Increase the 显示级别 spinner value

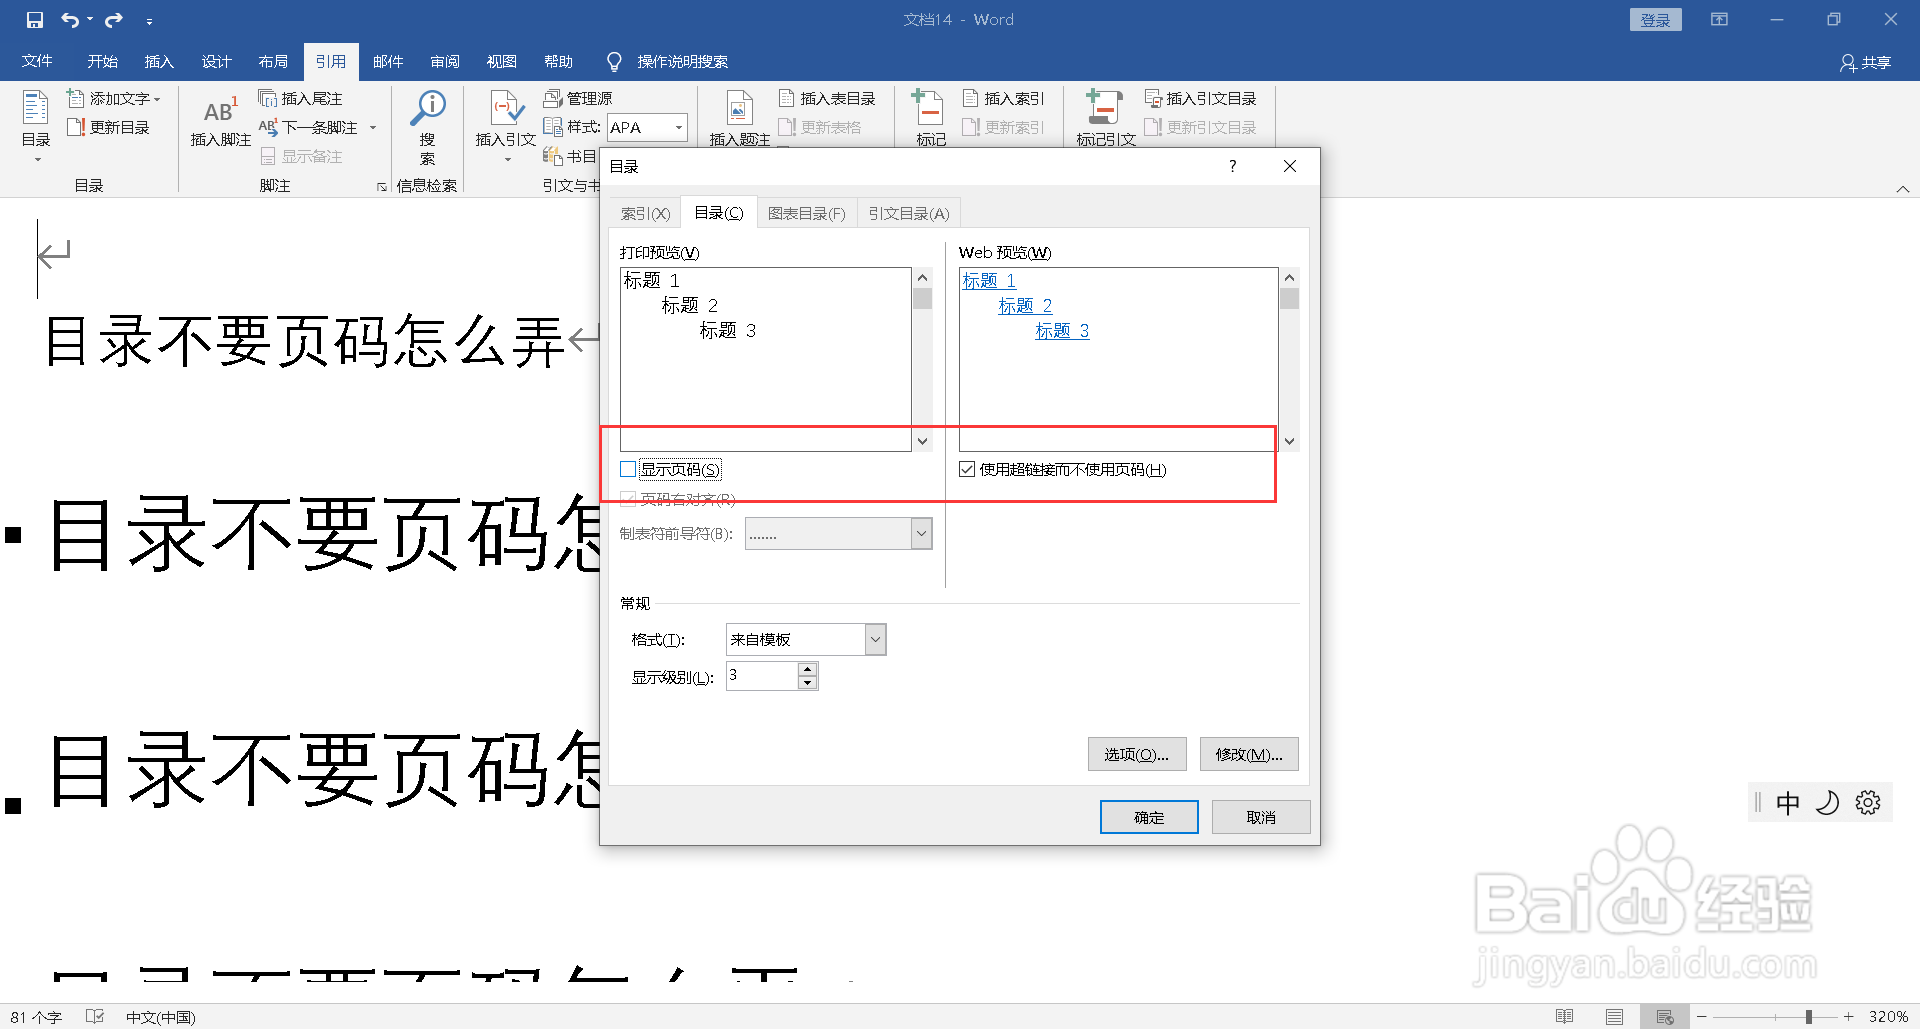(x=807, y=669)
